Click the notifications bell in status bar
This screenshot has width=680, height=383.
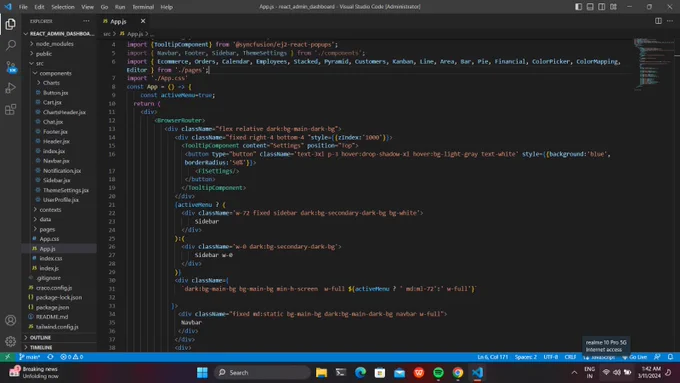(x=670, y=357)
